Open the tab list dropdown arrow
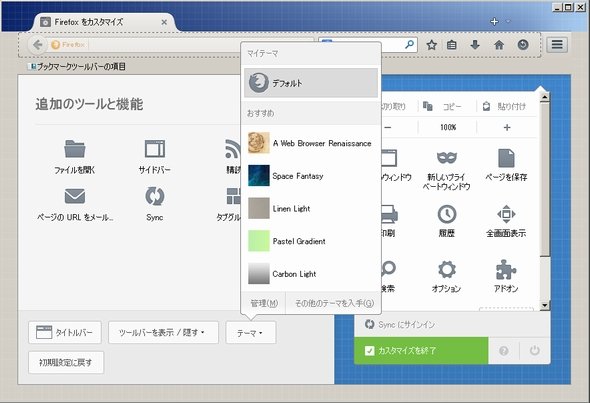The width and height of the screenshot is (590, 403). [508, 21]
